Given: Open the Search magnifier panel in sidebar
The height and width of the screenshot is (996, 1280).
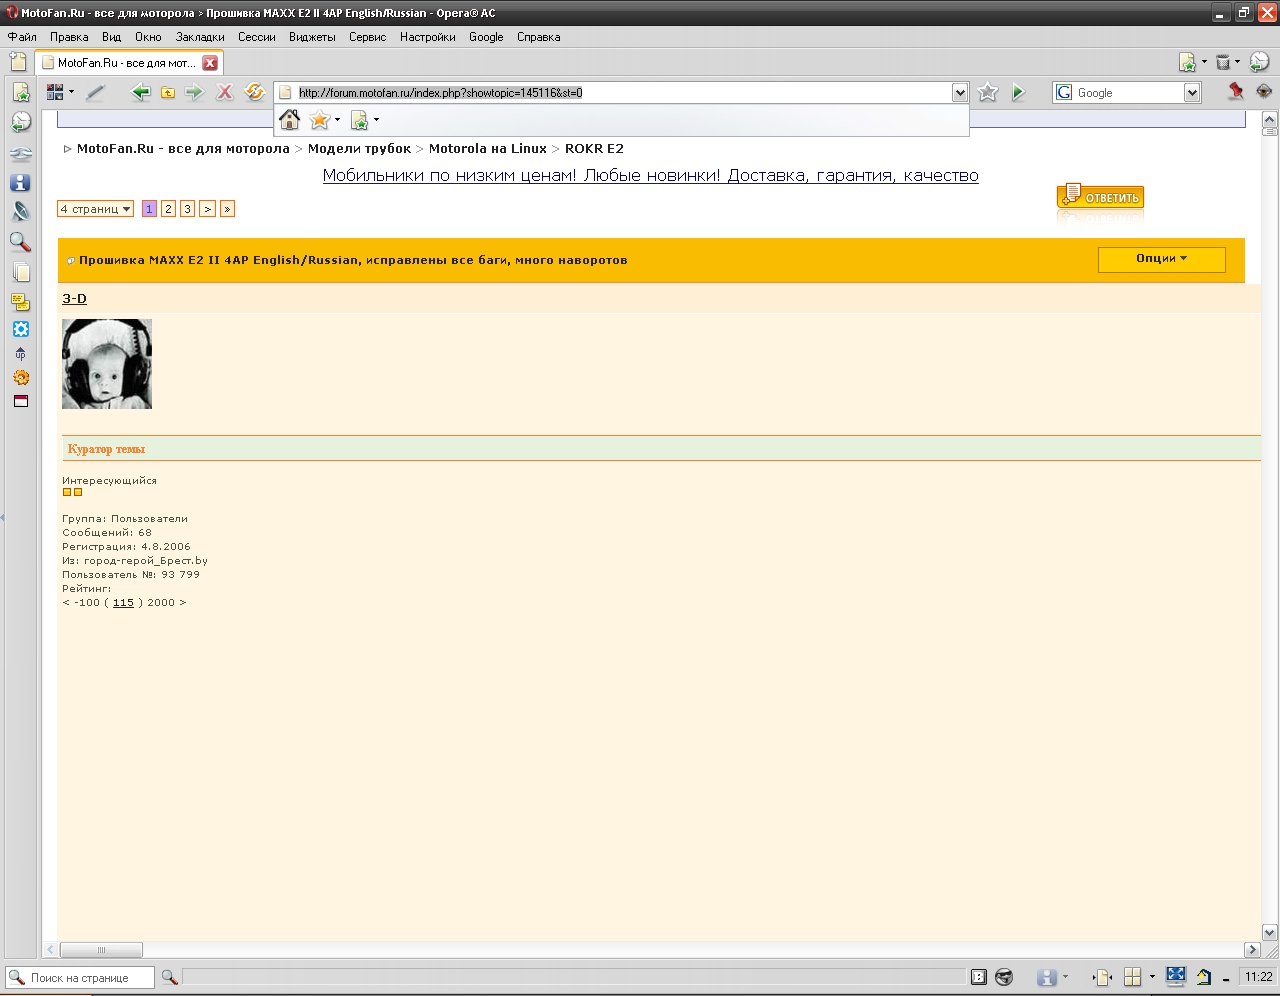Looking at the screenshot, I should 20,242.
